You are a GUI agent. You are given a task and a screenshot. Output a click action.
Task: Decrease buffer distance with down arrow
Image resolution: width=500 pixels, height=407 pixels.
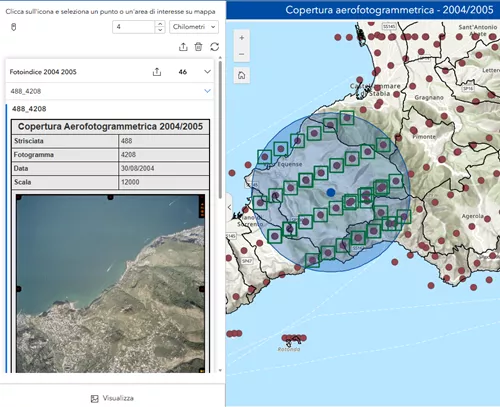(x=160, y=30)
